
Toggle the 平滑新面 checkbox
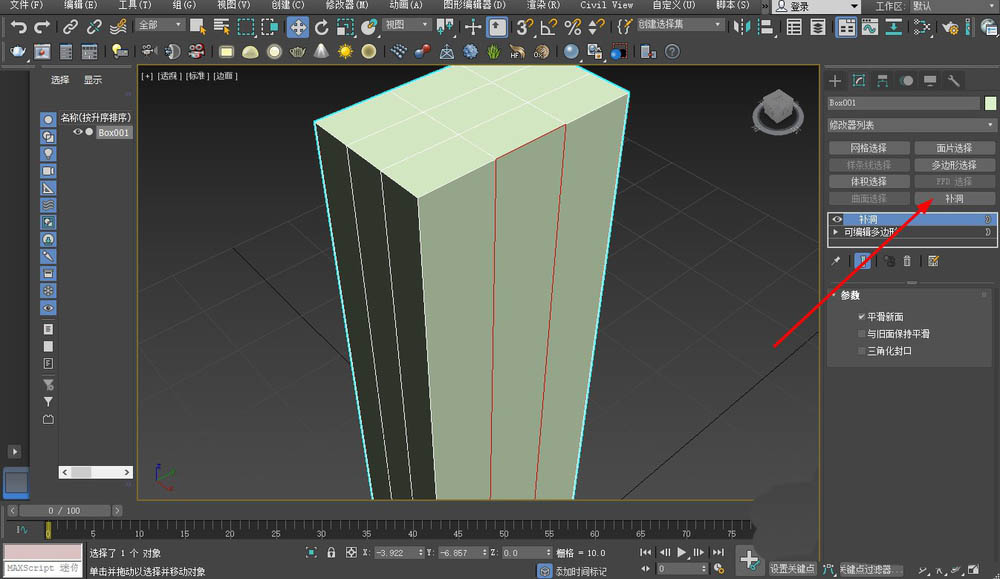(861, 317)
